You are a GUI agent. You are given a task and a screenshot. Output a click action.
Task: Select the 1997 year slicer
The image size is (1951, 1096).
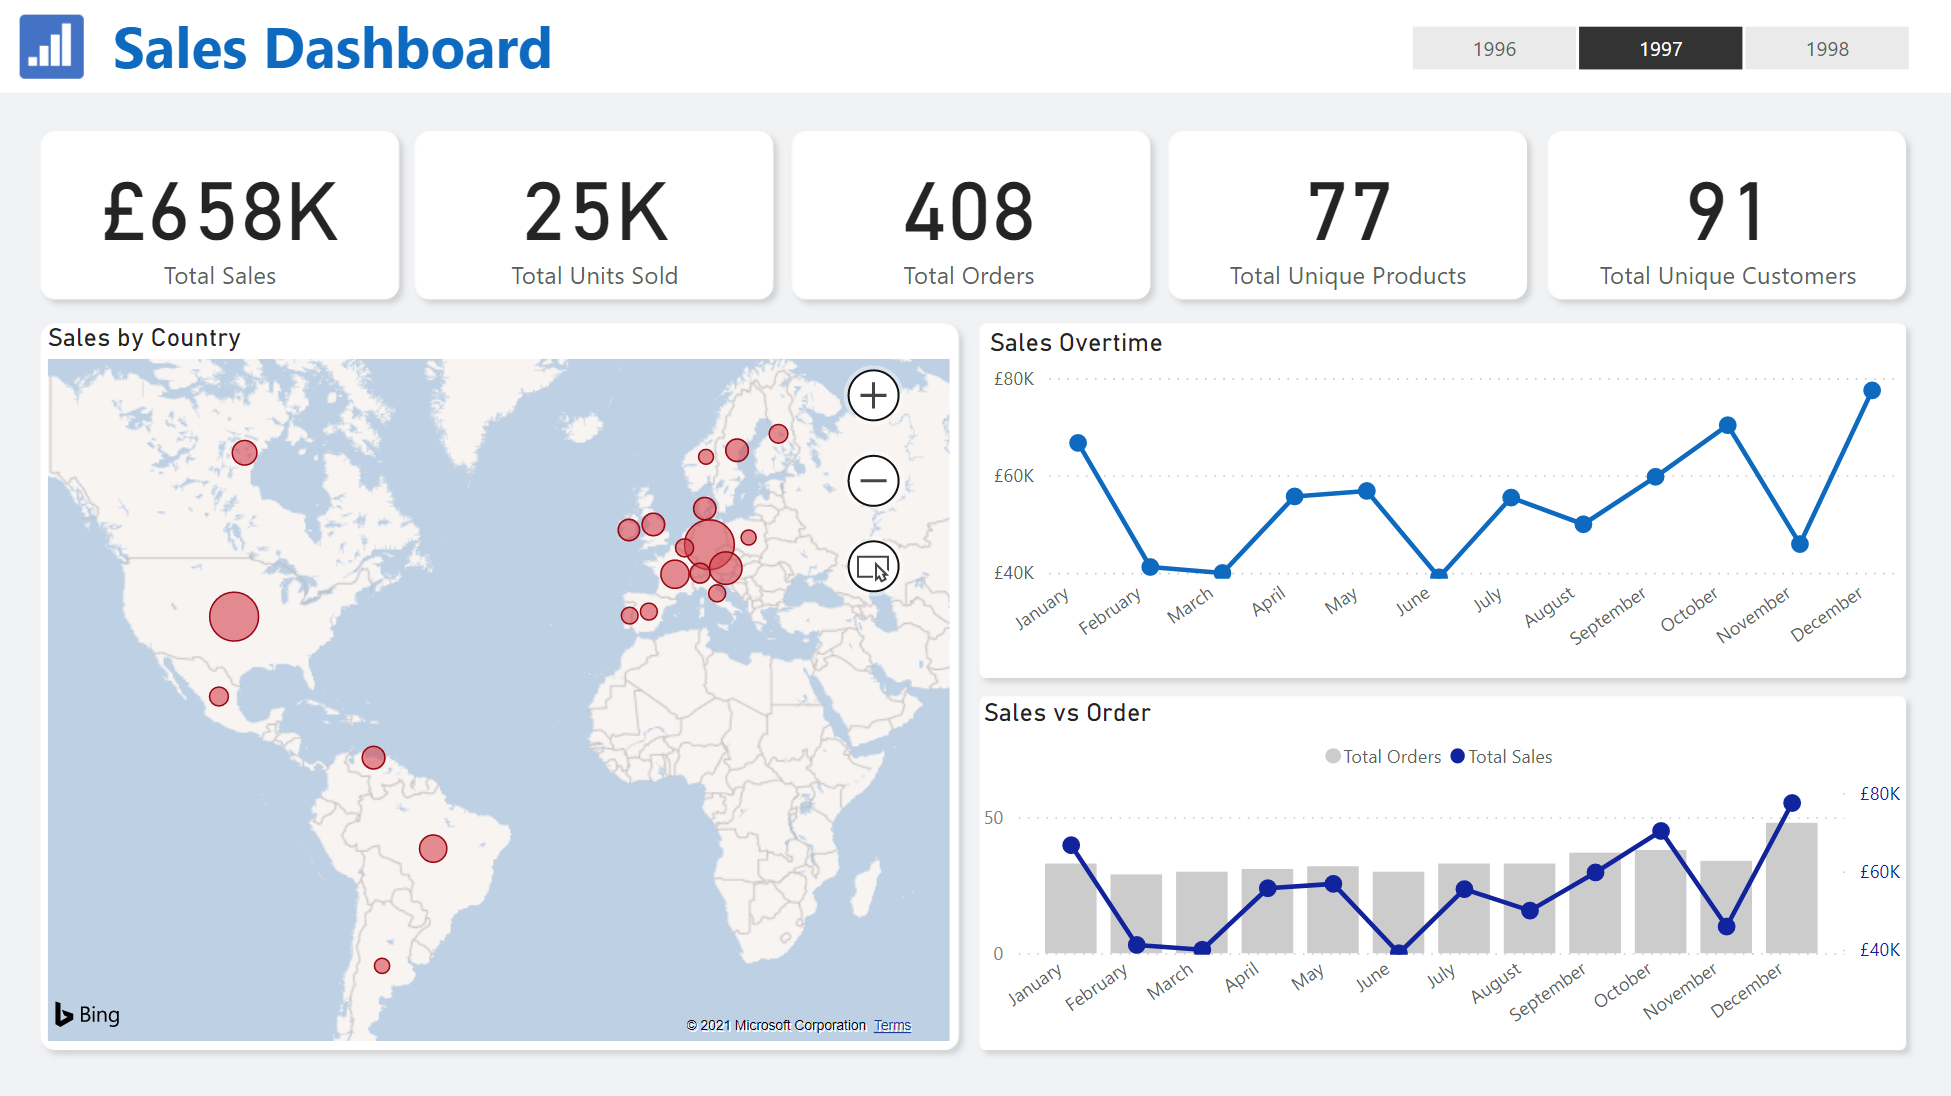[1660, 49]
